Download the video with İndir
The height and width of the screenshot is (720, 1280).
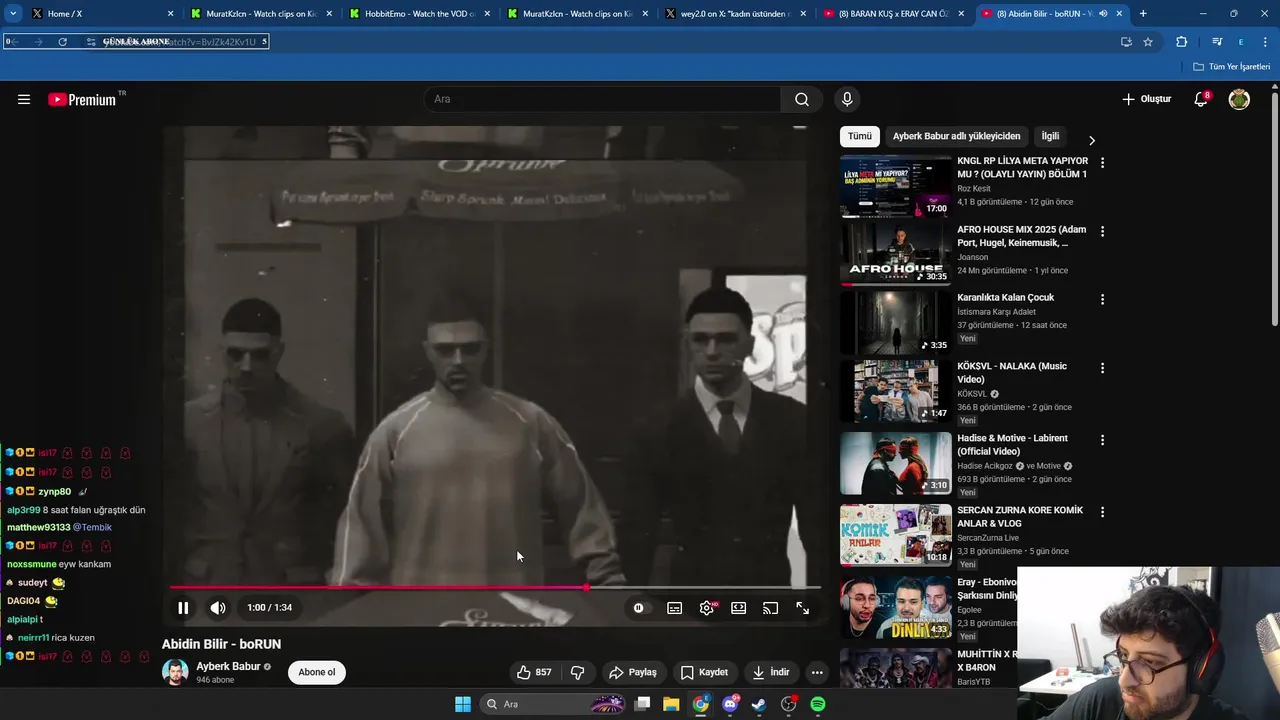(771, 672)
